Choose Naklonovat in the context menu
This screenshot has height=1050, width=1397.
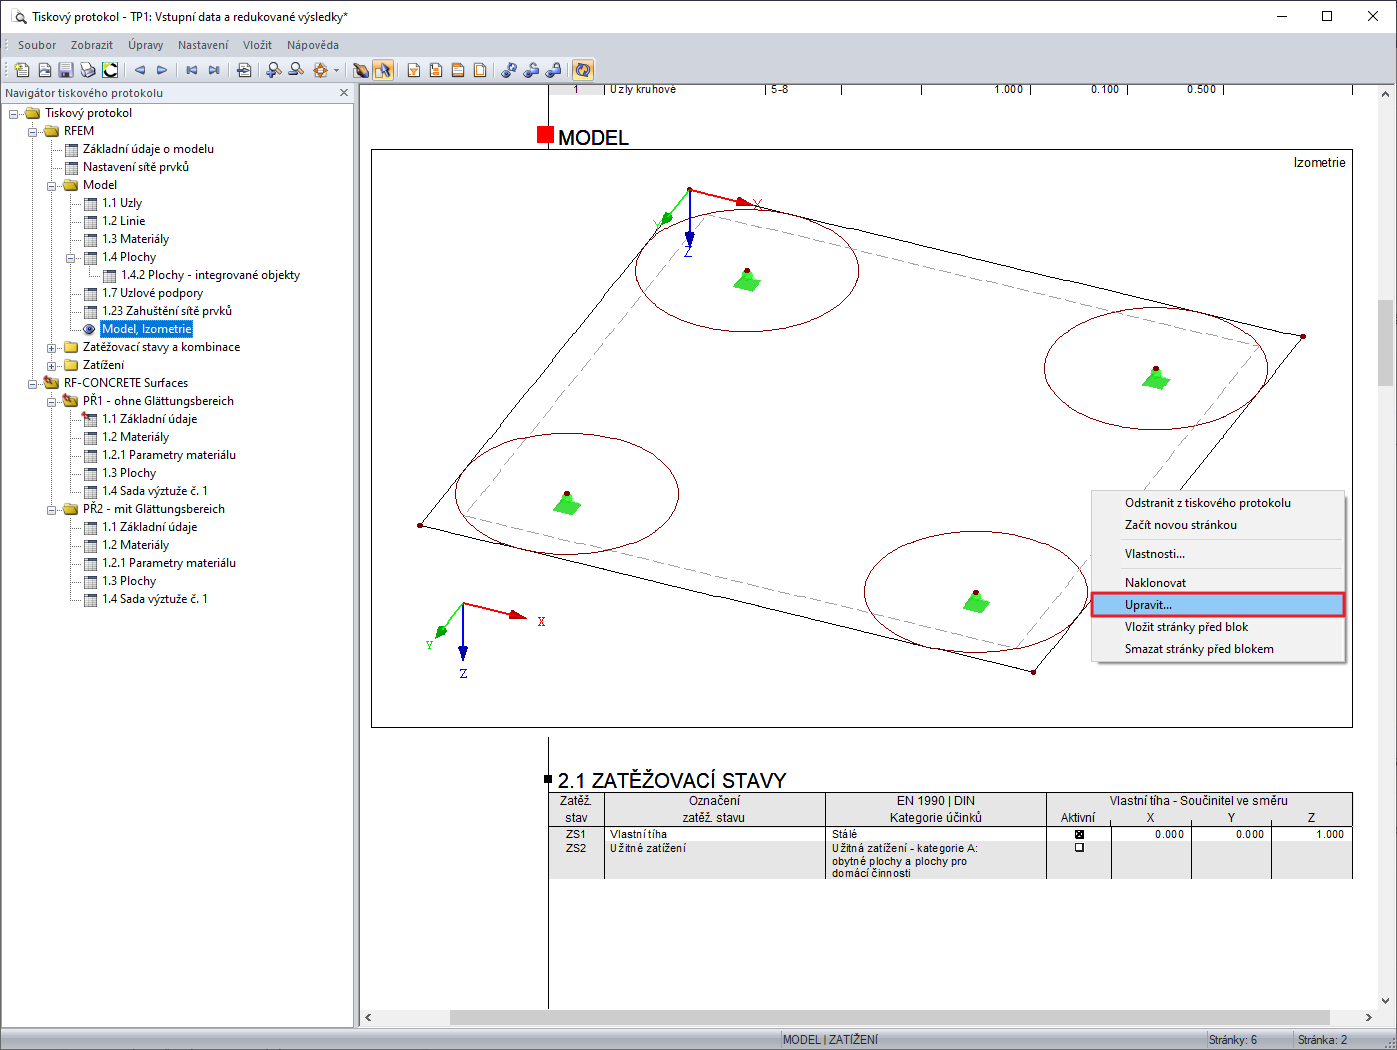[1218, 583]
